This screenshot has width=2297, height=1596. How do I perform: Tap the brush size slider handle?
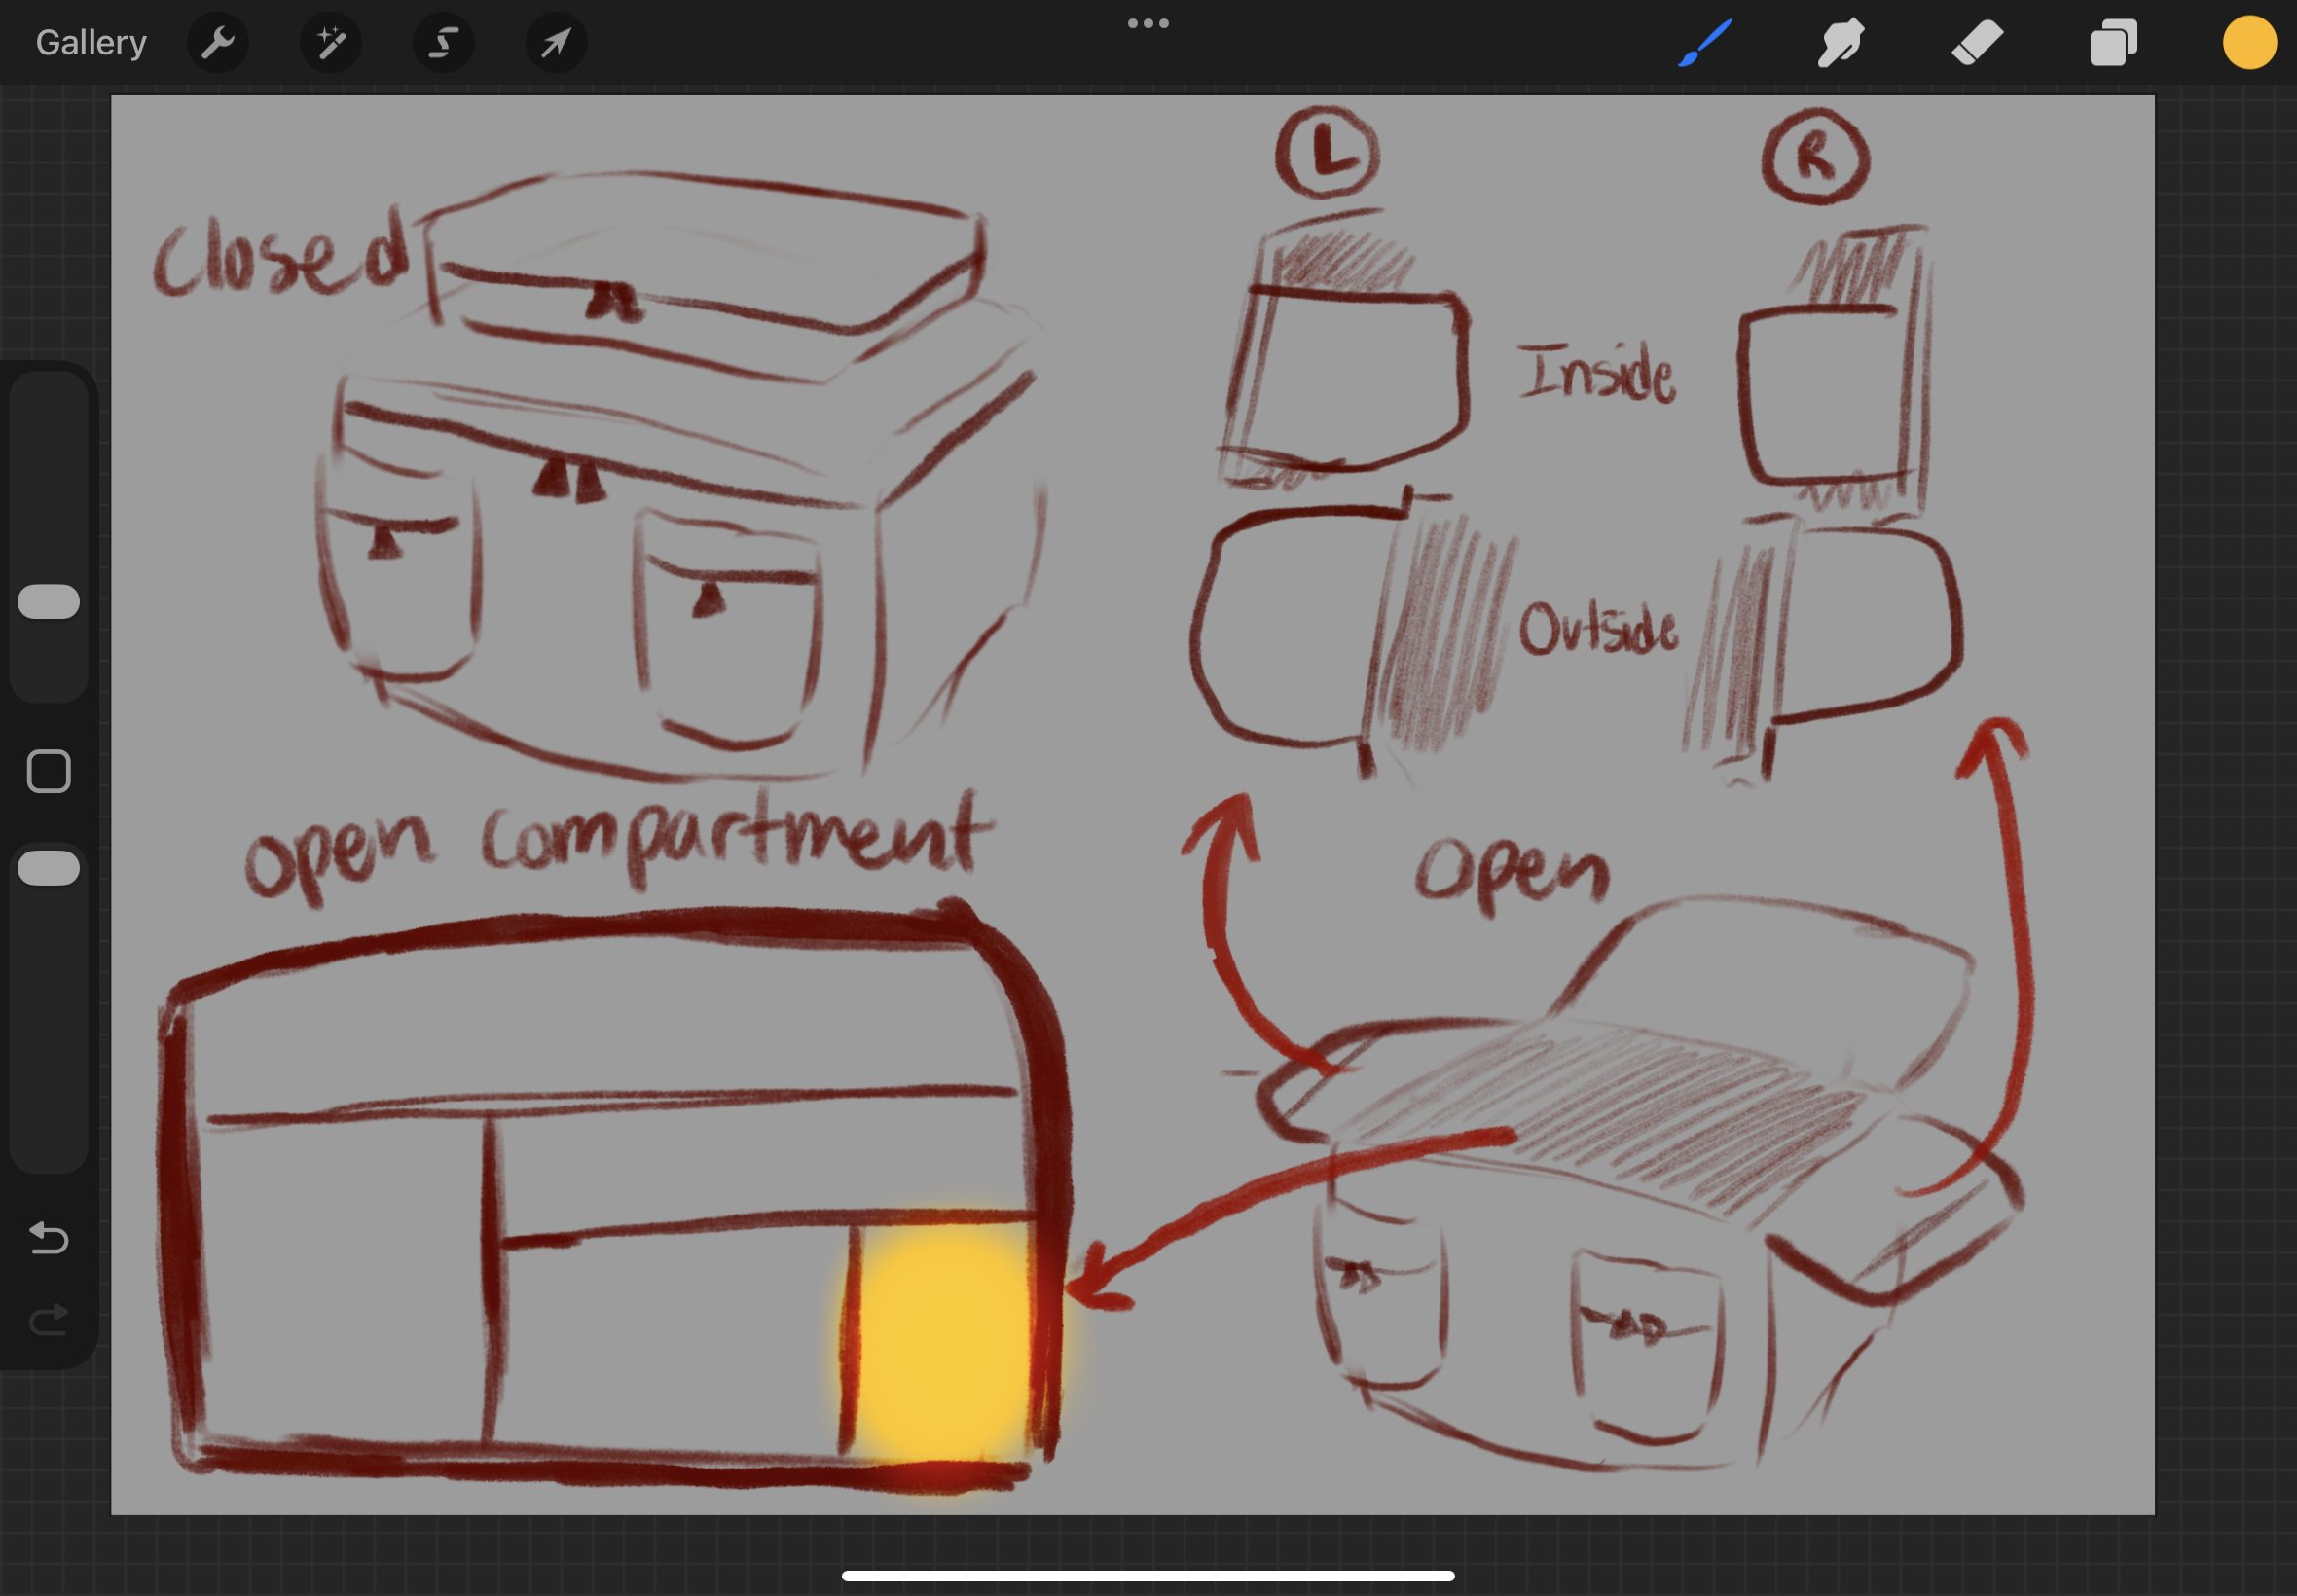click(x=49, y=601)
